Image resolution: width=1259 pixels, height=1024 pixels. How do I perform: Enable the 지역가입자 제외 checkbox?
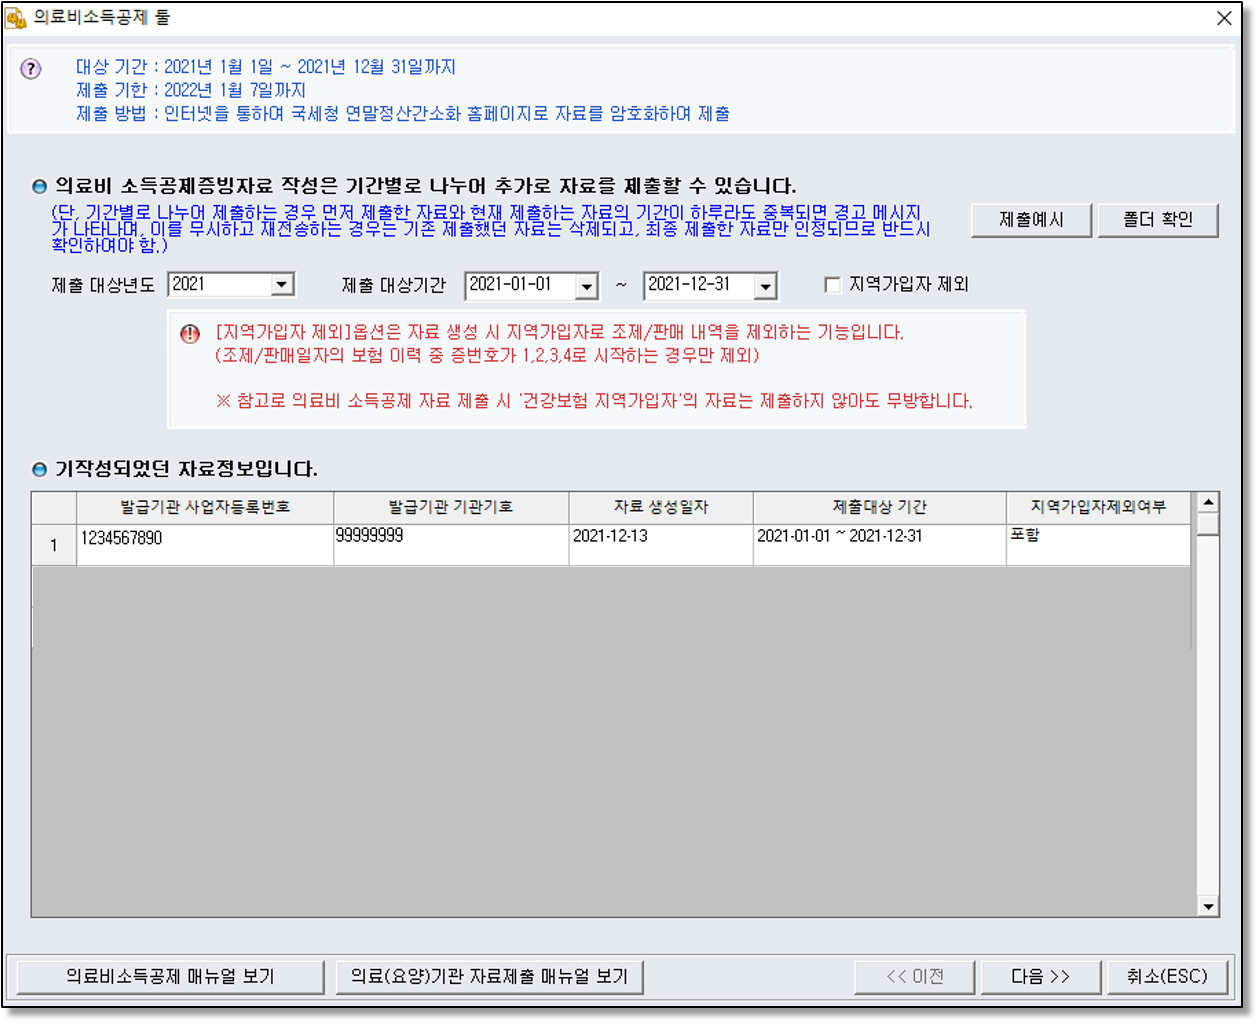(832, 285)
